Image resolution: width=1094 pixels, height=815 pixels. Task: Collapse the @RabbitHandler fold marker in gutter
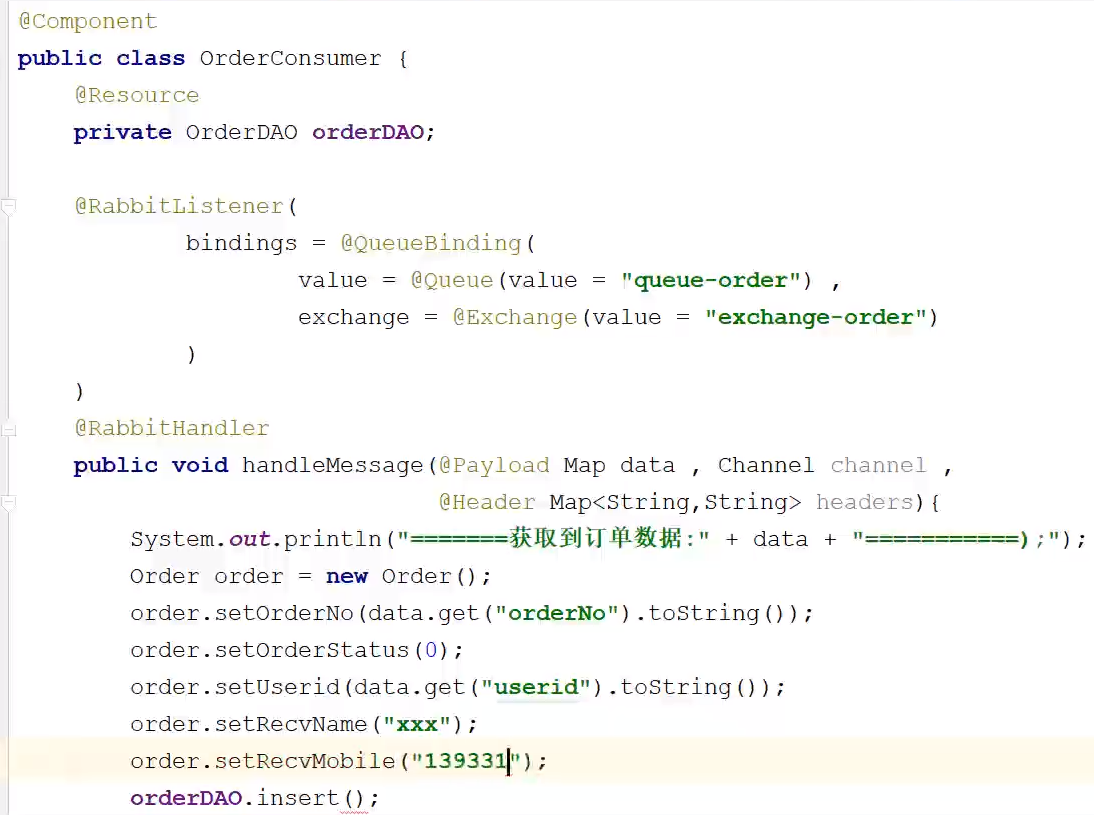coord(8,429)
